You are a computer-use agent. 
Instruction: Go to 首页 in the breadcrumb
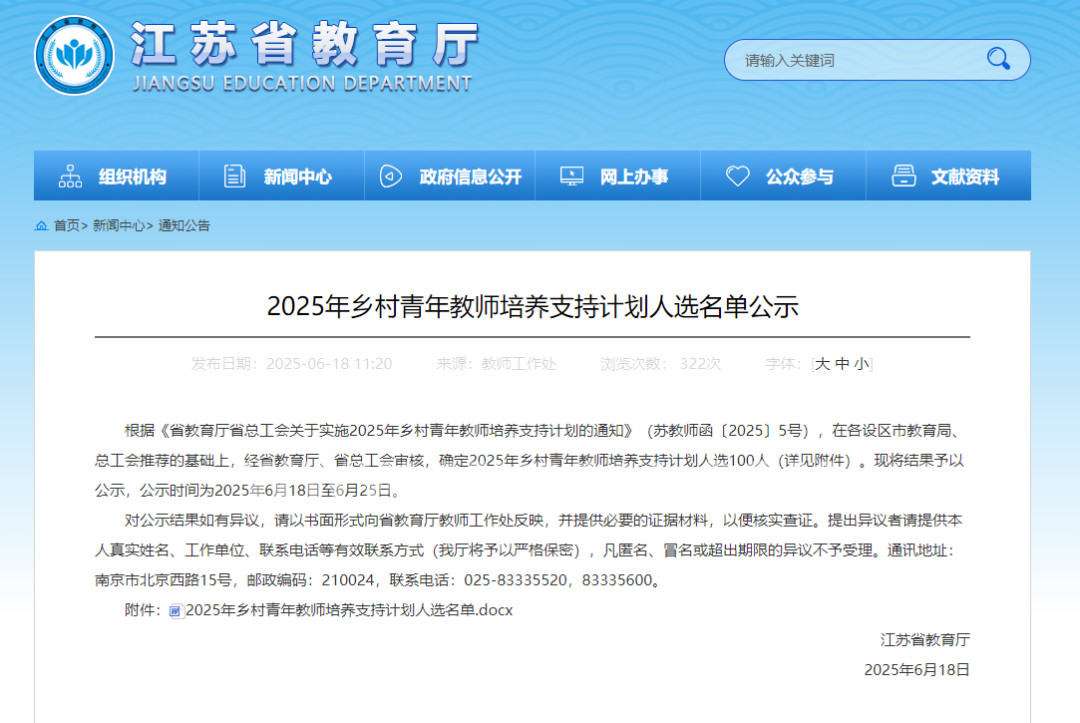point(66,226)
